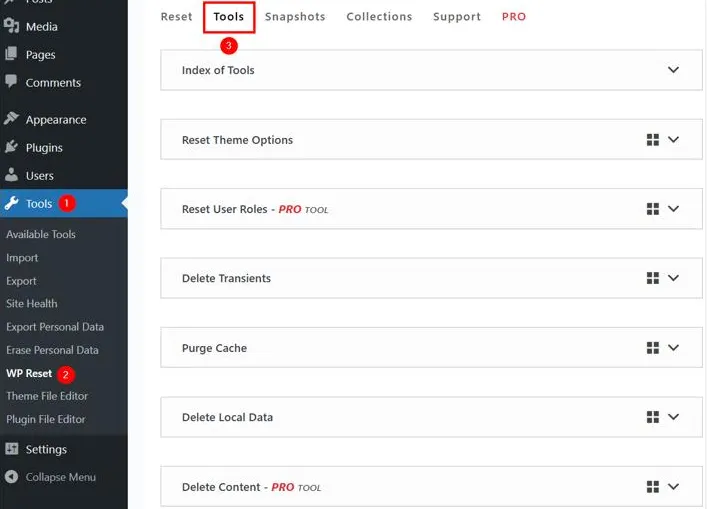
Task: Go to the Support tab
Action: click(x=457, y=17)
